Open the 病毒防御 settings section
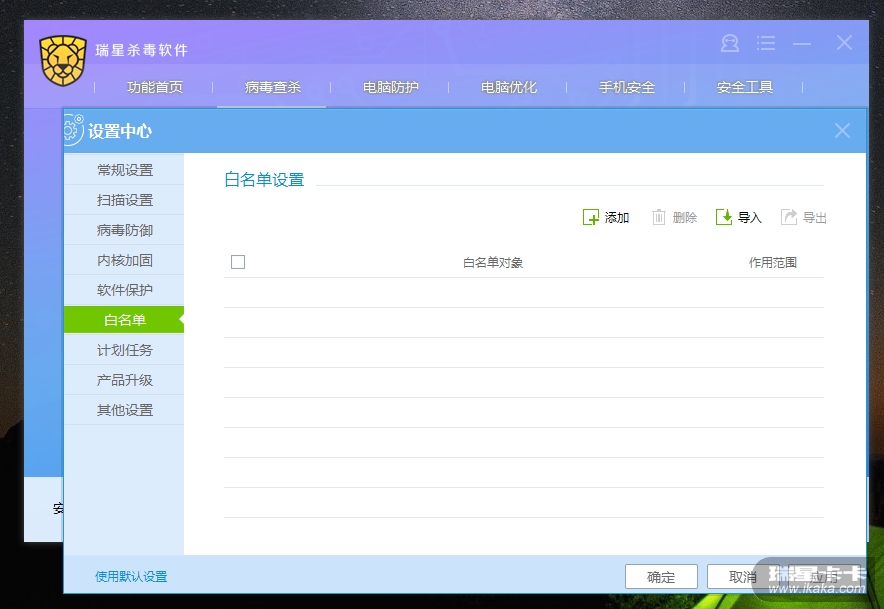Screen dimensions: 884x609 124,230
